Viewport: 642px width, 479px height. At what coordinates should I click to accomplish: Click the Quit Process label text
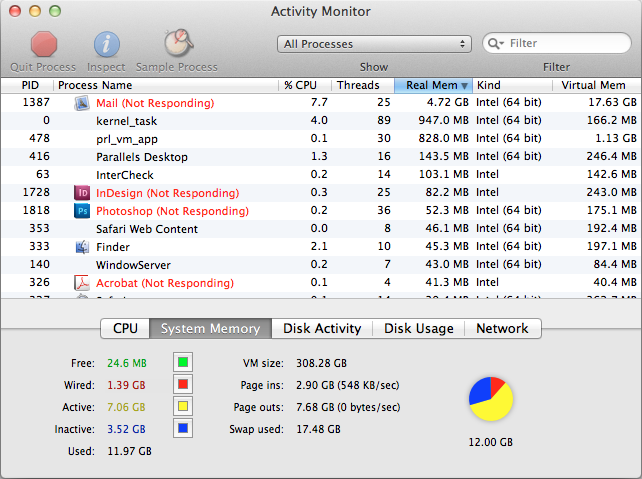[43, 67]
